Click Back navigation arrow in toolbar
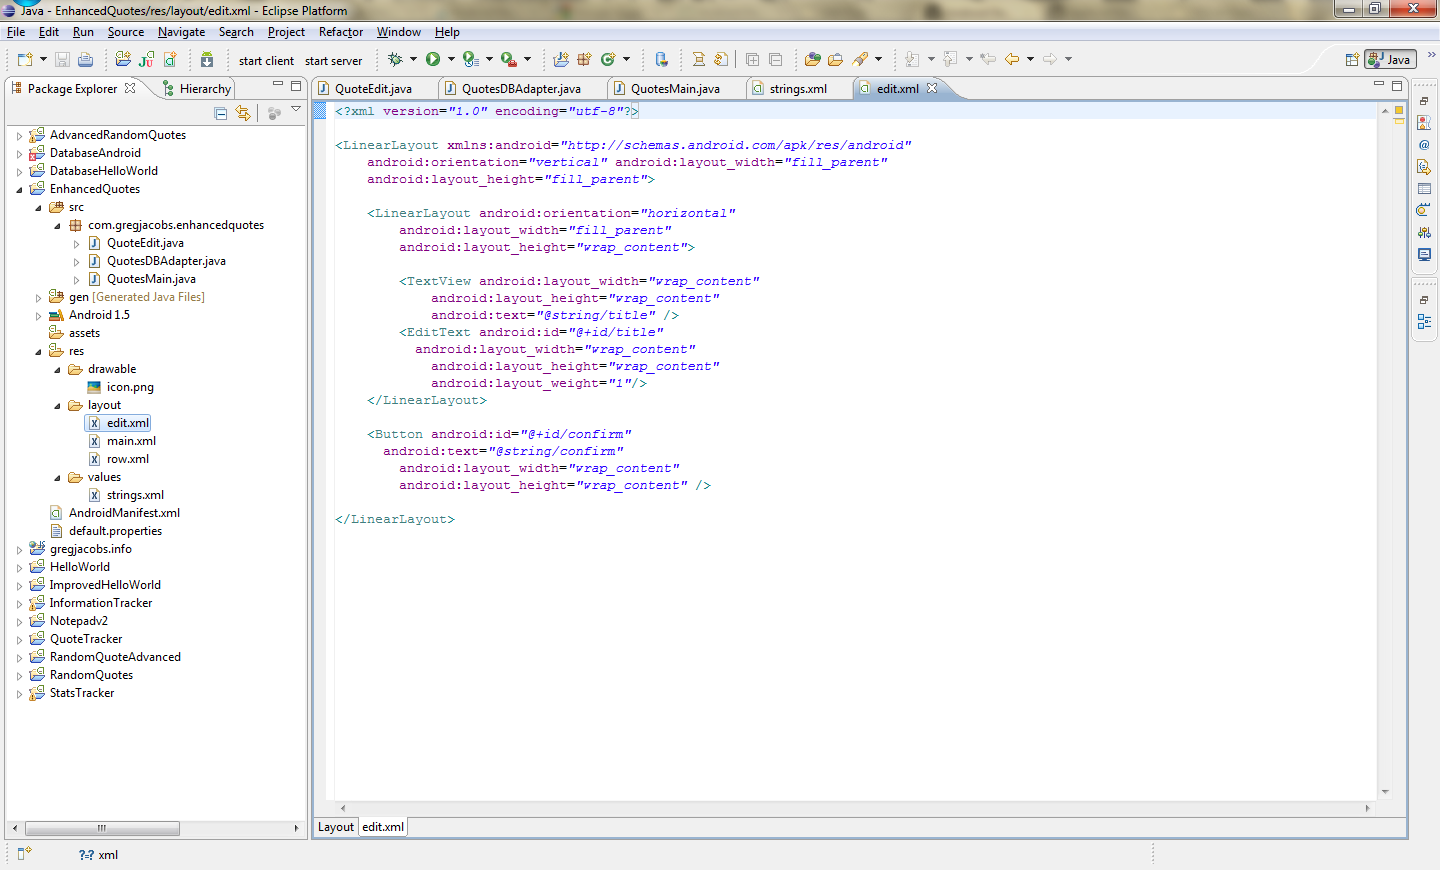 tap(1012, 60)
